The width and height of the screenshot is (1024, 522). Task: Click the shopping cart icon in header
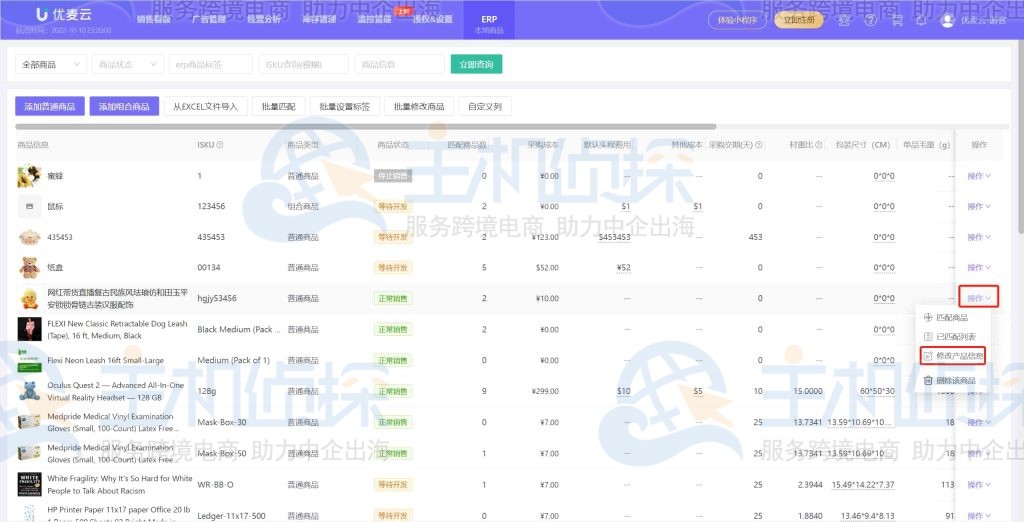[x=896, y=20]
